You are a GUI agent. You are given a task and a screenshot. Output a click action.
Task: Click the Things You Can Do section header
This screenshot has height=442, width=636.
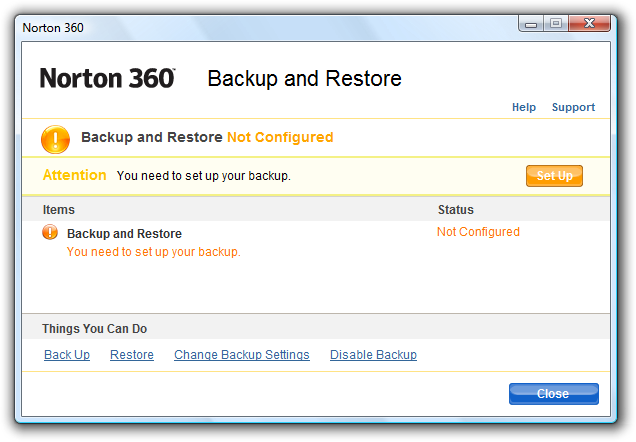point(95,328)
